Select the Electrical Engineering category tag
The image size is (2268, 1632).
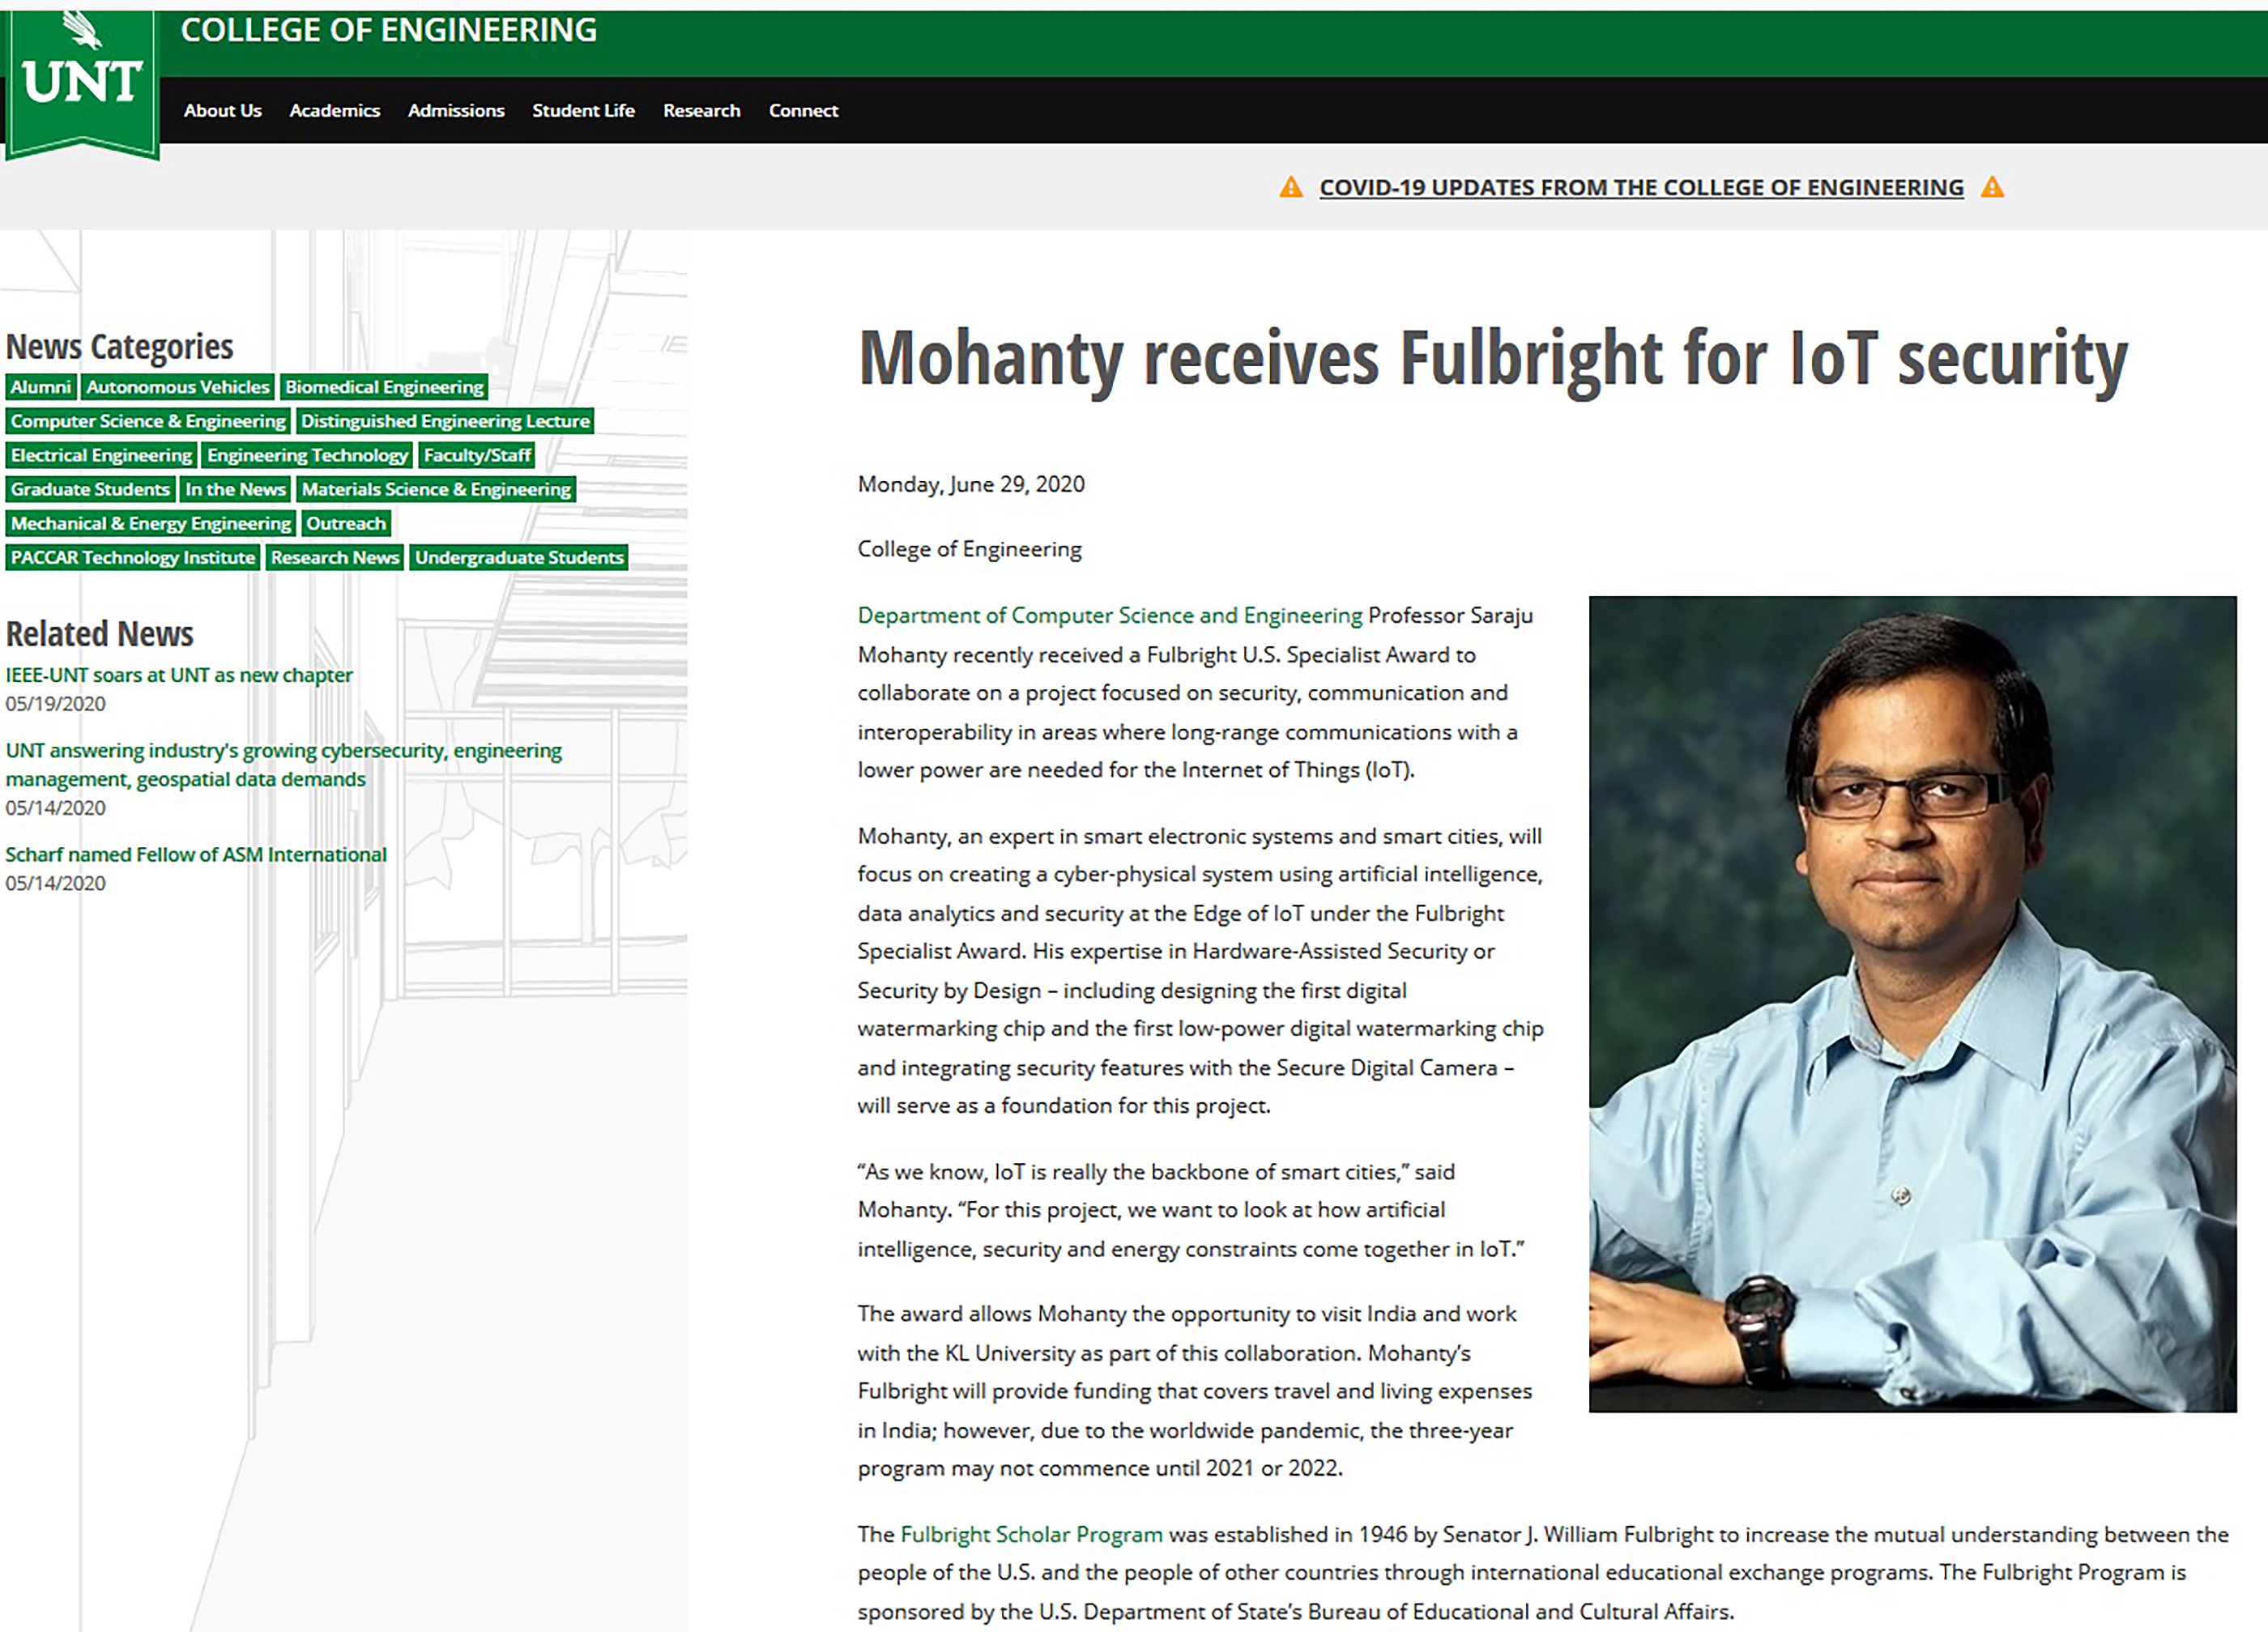pos(101,455)
